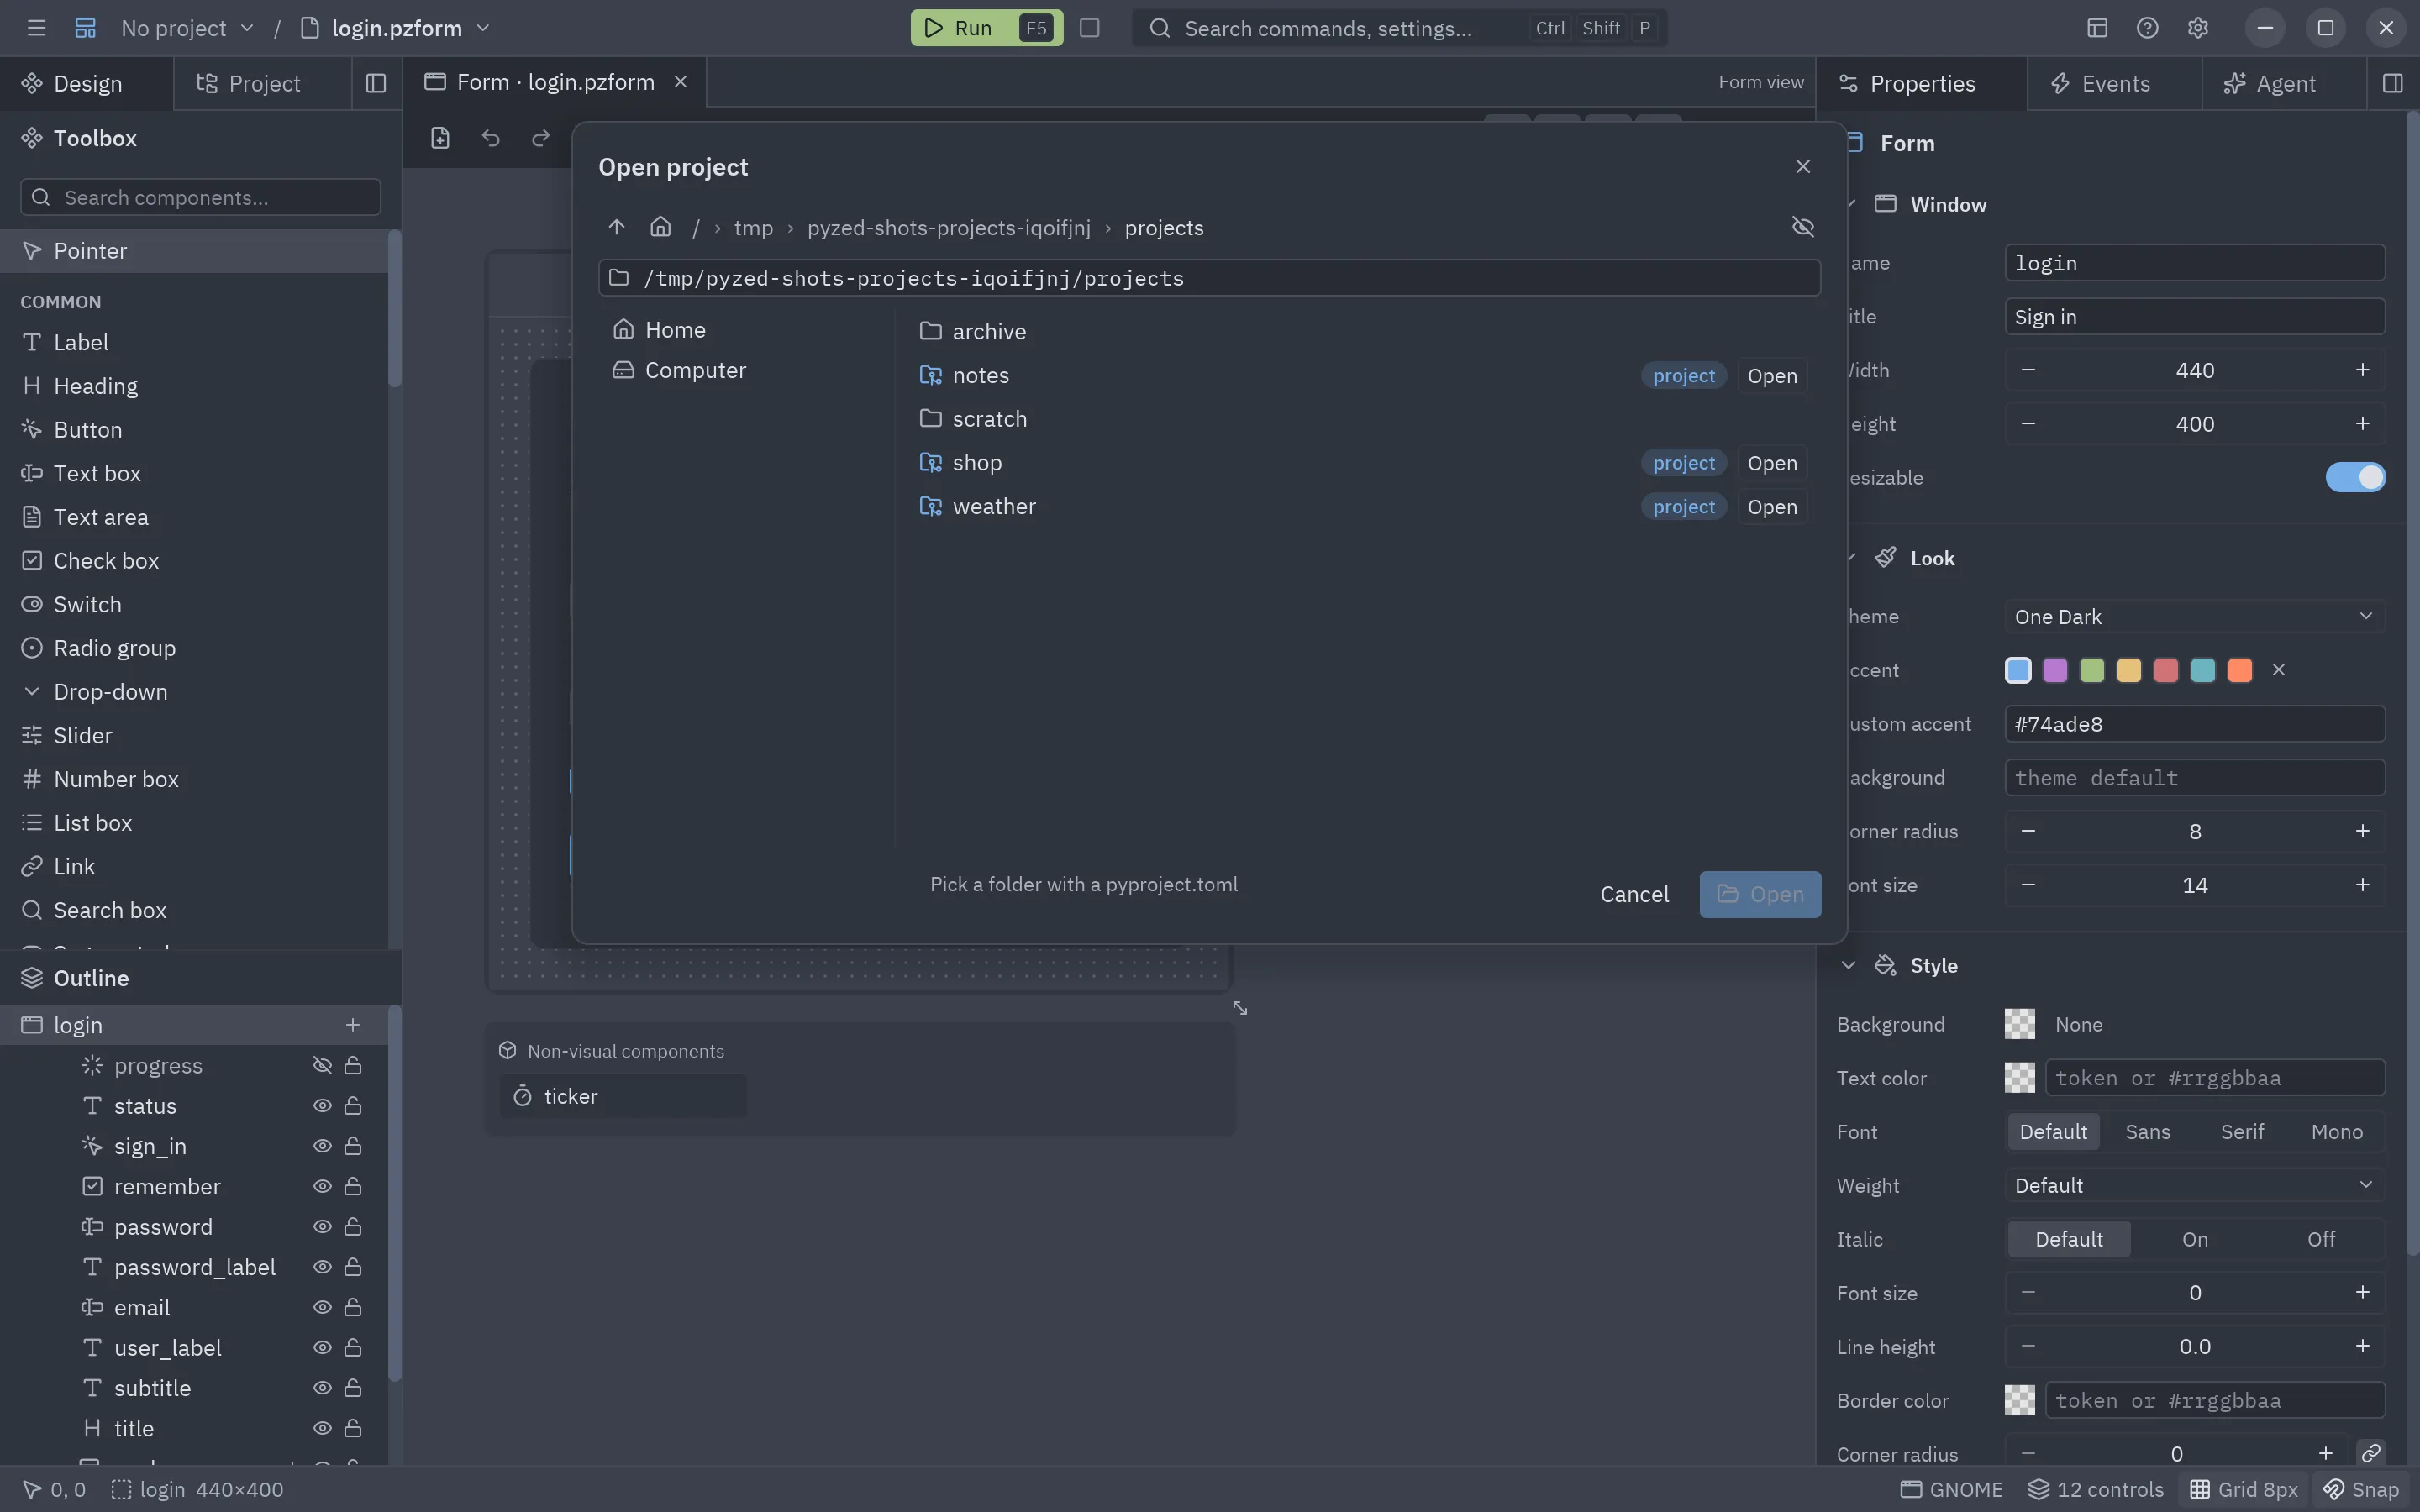Open the layout panel icon in title bar

click(x=2097, y=28)
